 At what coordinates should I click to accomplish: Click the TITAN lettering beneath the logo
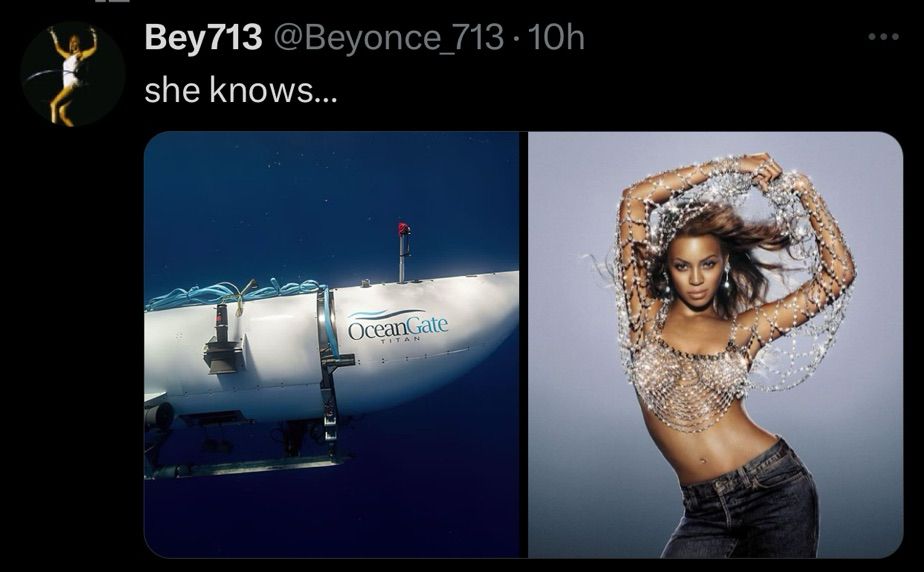(400, 340)
